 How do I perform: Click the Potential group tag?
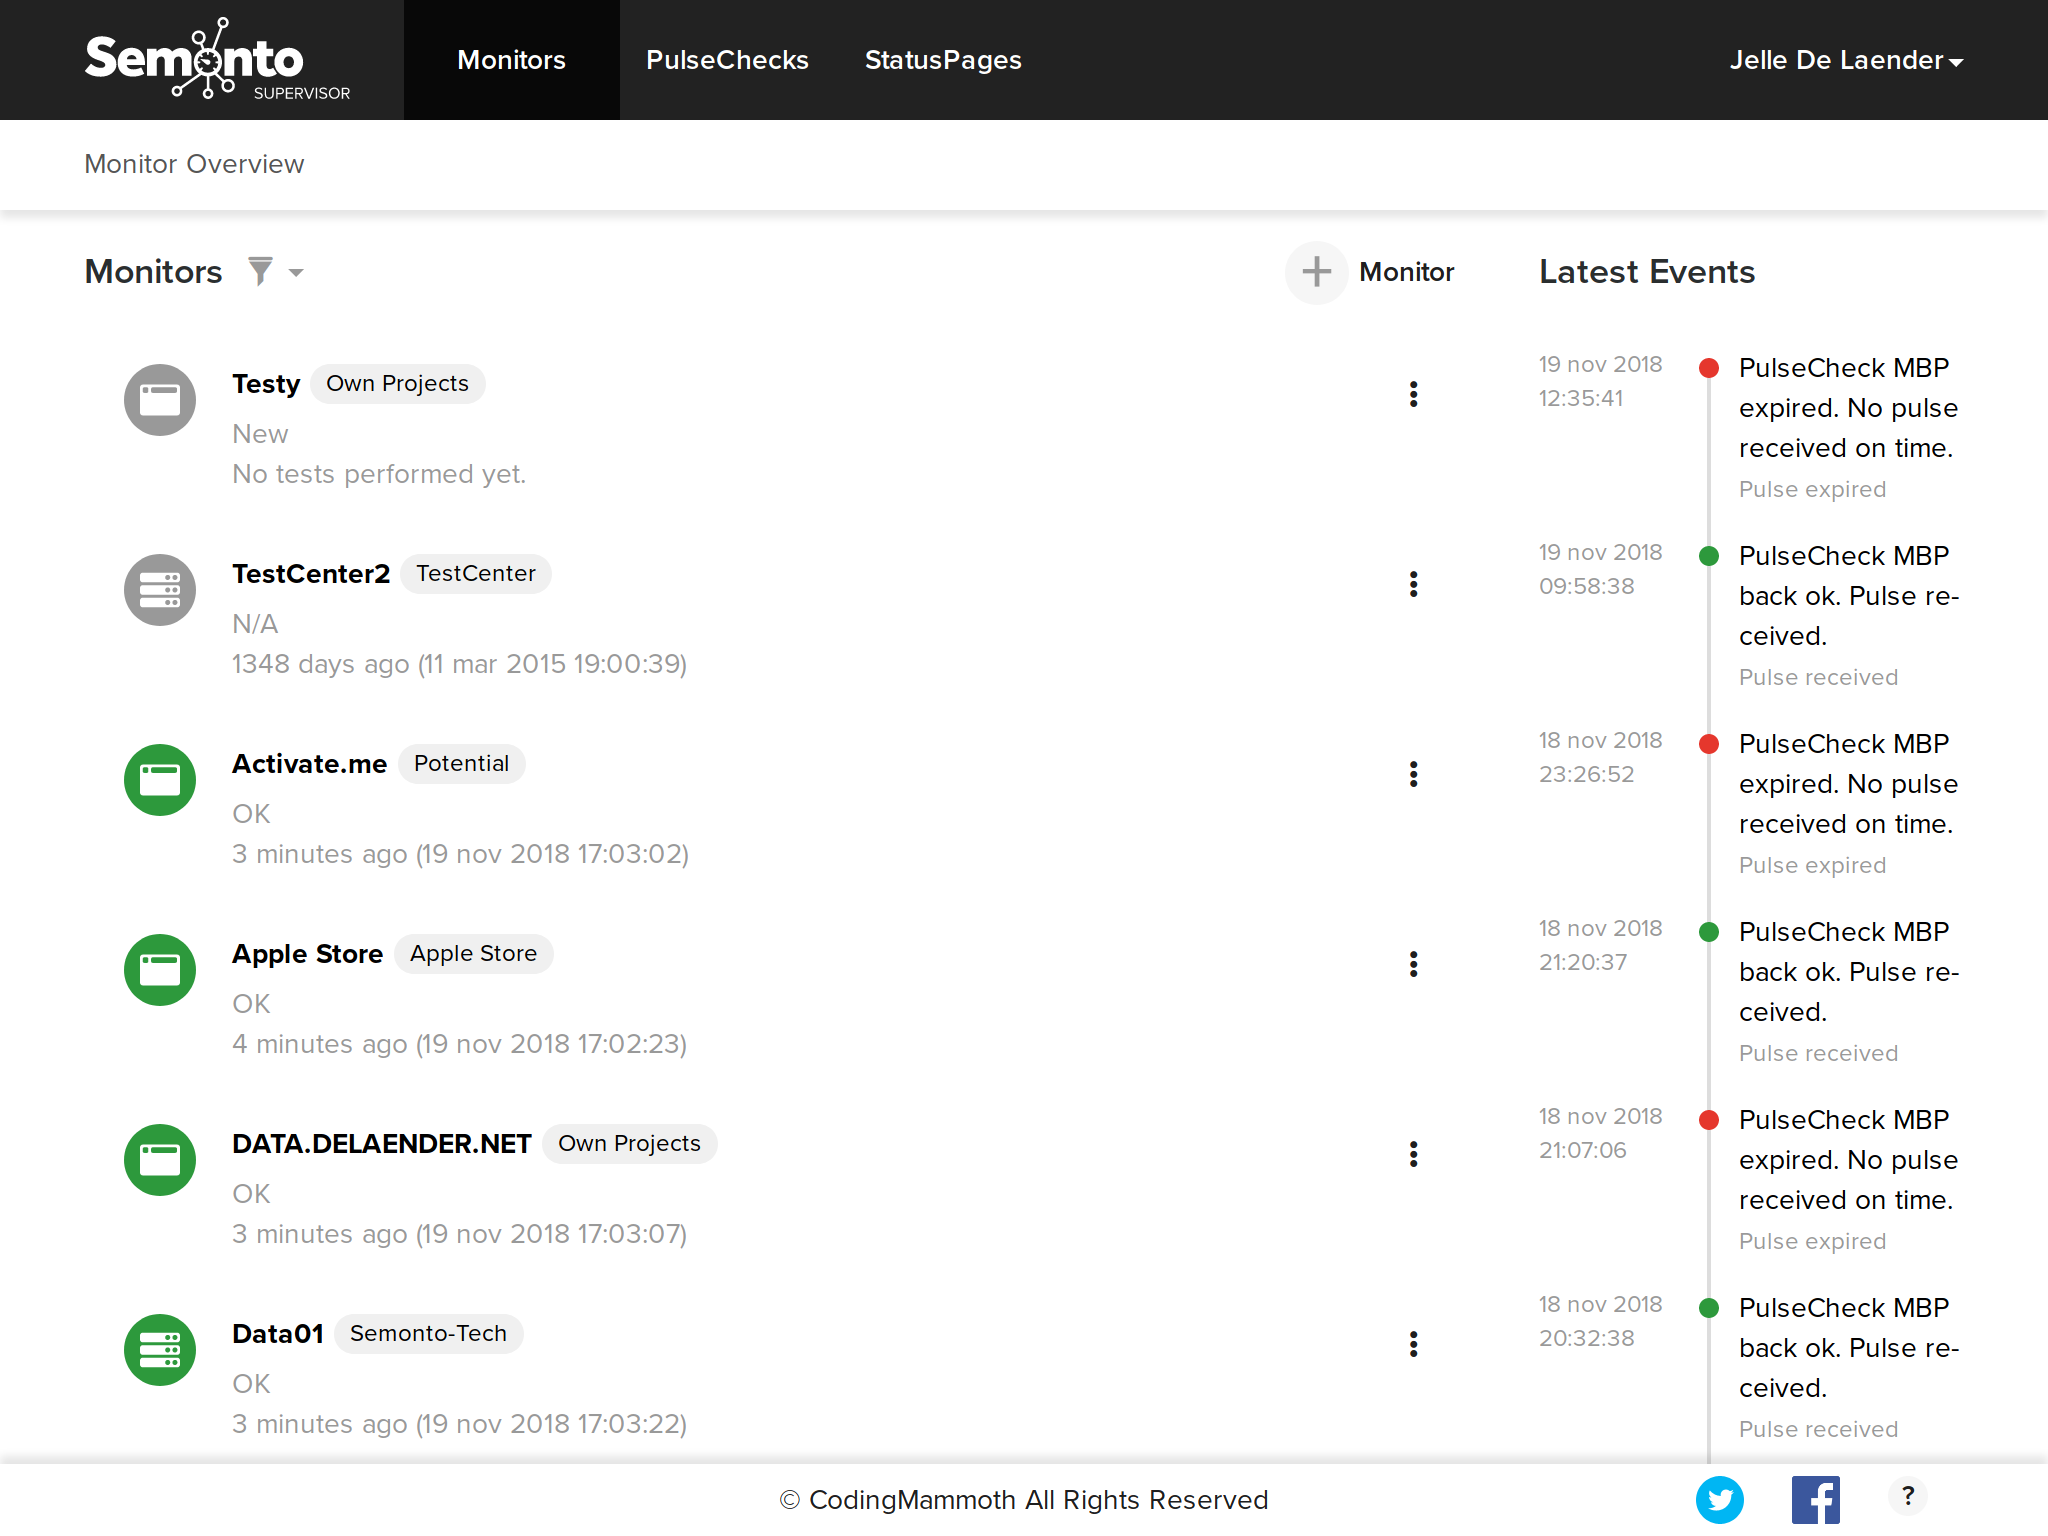[x=461, y=764]
